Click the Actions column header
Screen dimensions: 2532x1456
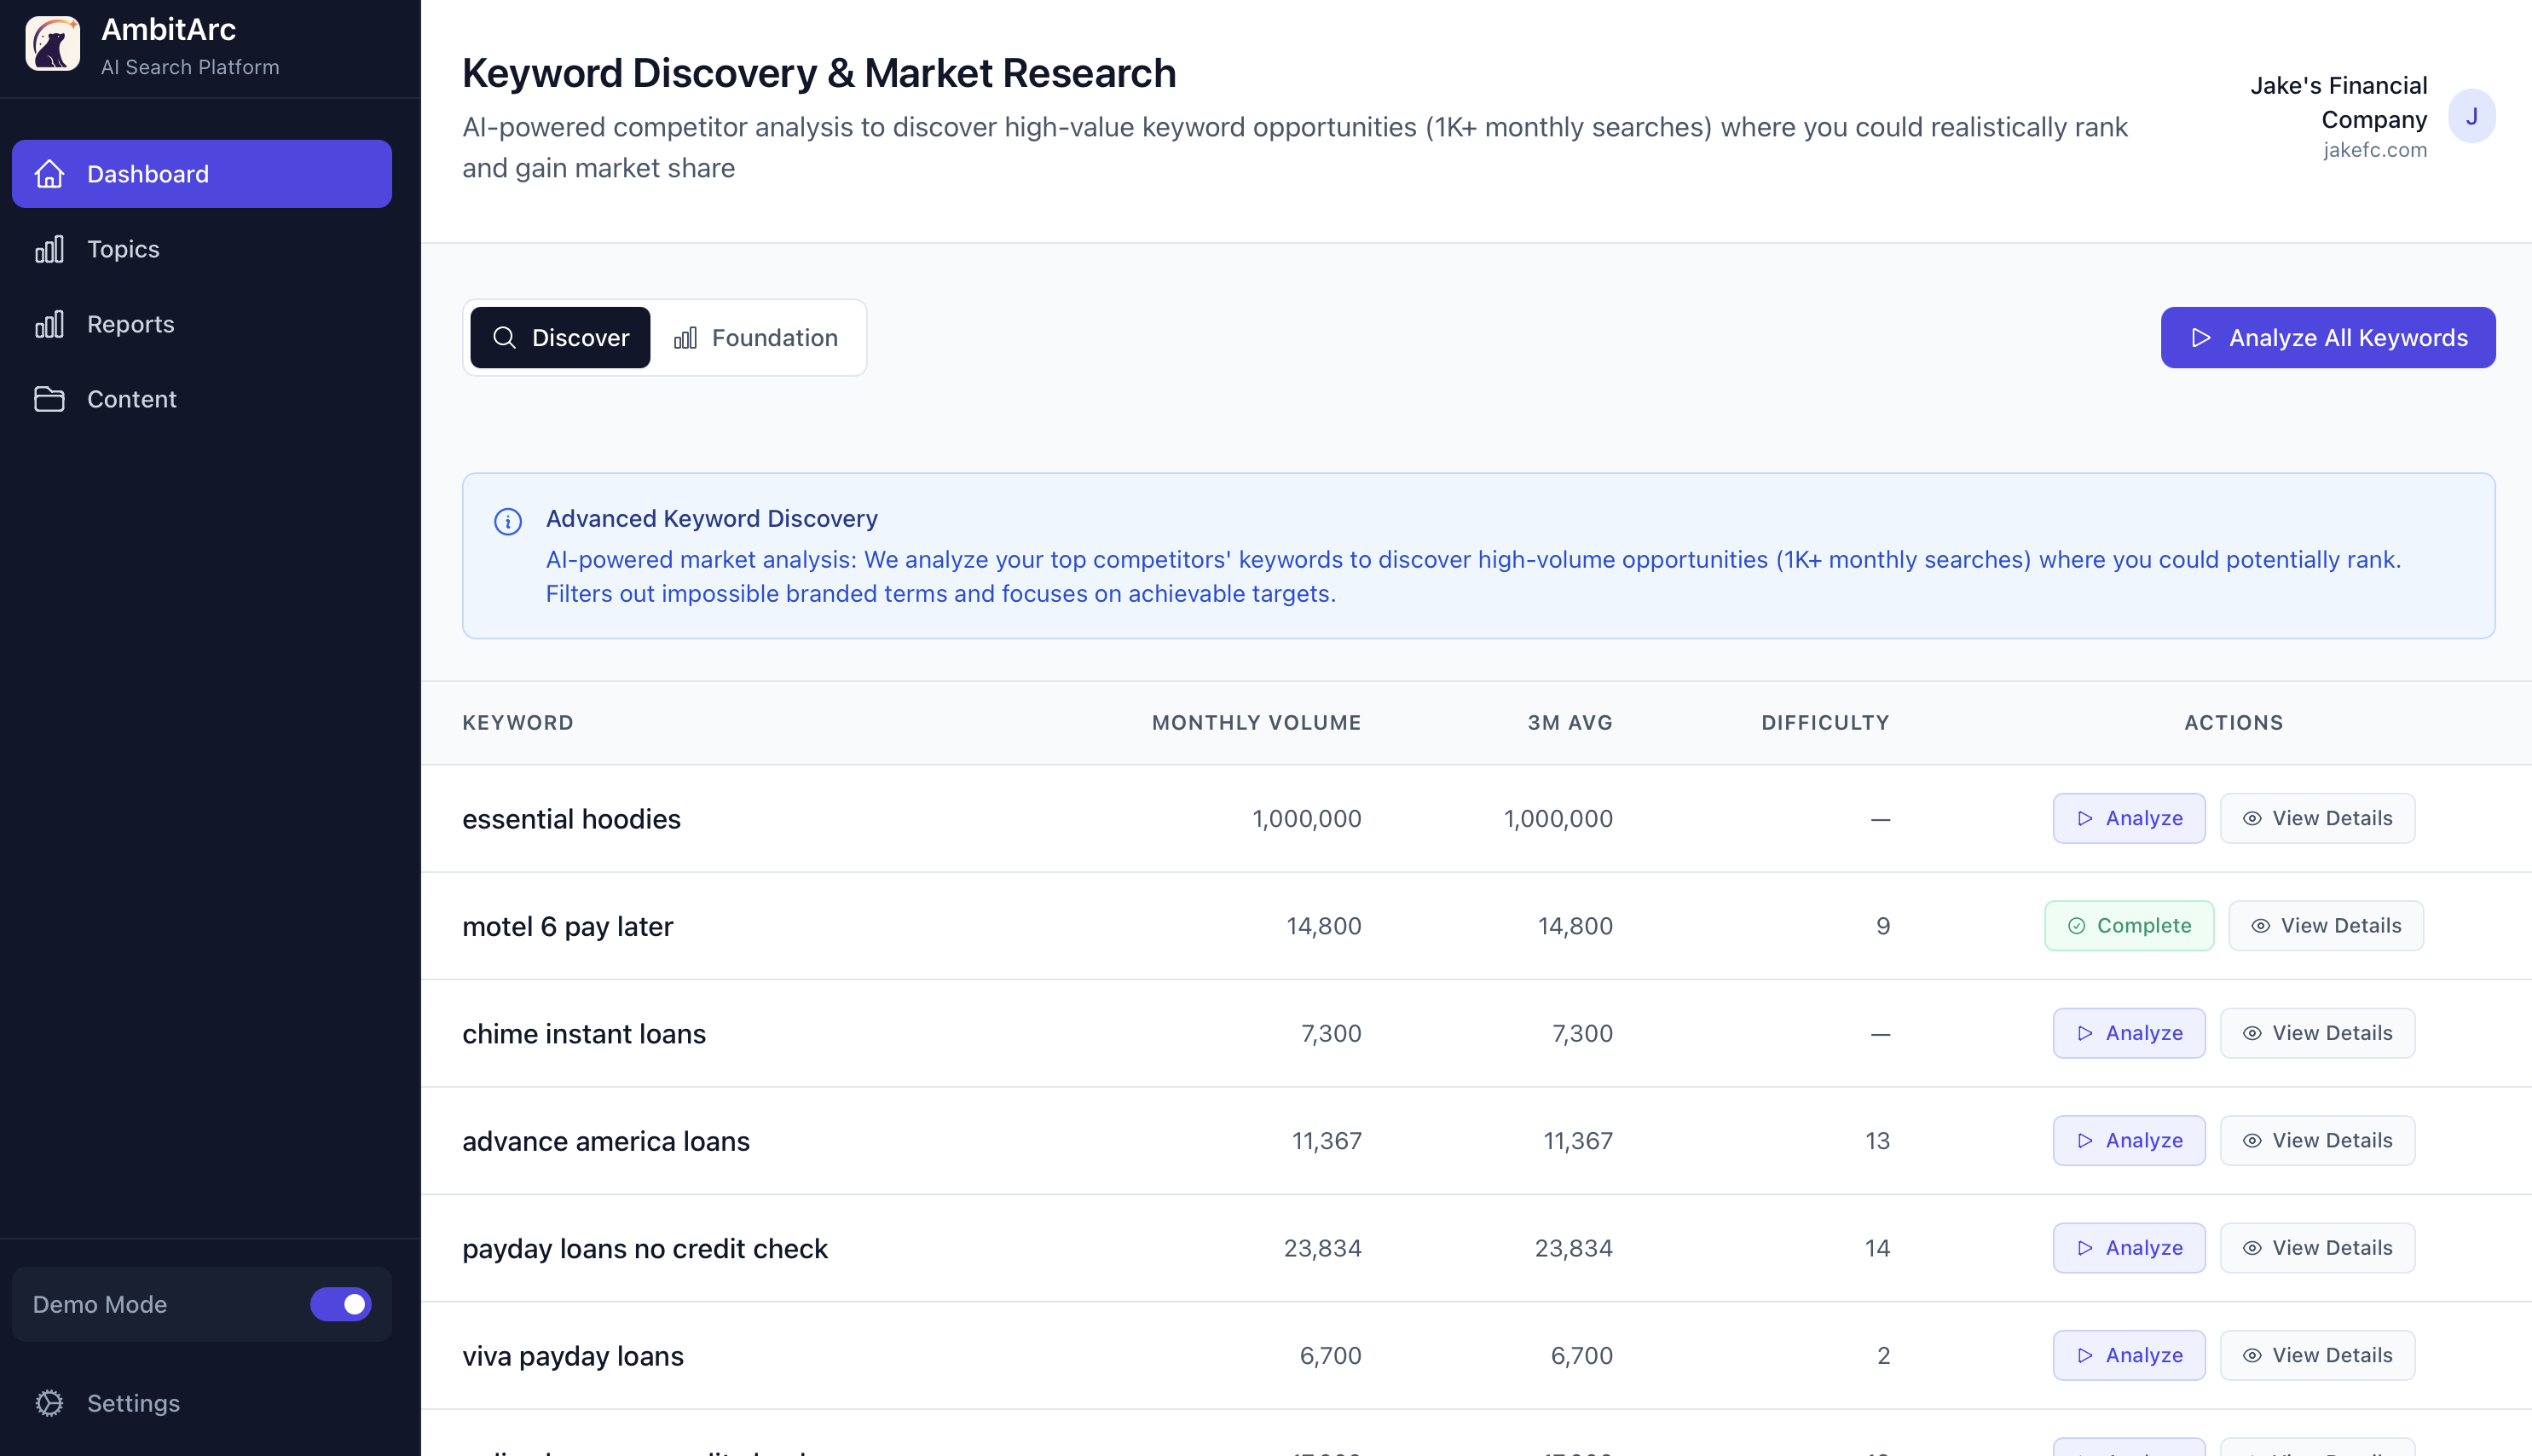coord(2233,723)
